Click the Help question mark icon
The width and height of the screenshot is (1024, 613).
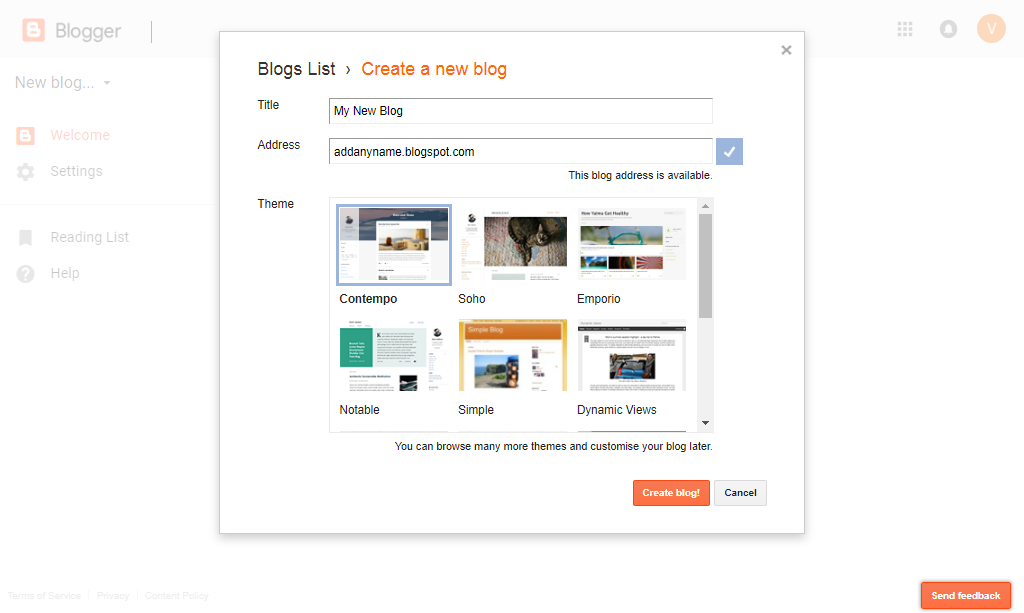(x=26, y=274)
